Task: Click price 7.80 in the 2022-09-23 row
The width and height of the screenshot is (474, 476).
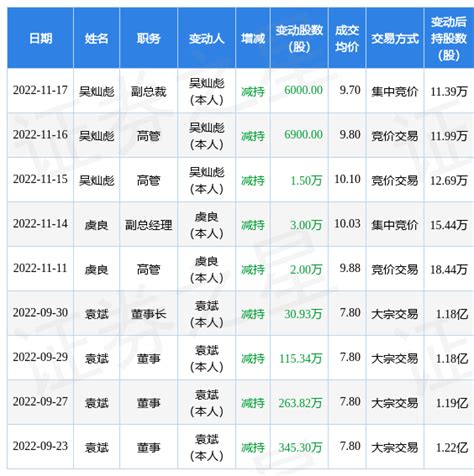Action: pos(350,446)
